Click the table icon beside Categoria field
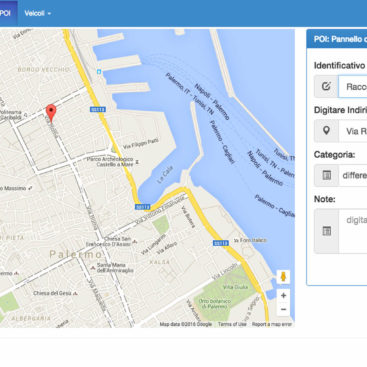The width and height of the screenshot is (367, 367). pos(326,175)
